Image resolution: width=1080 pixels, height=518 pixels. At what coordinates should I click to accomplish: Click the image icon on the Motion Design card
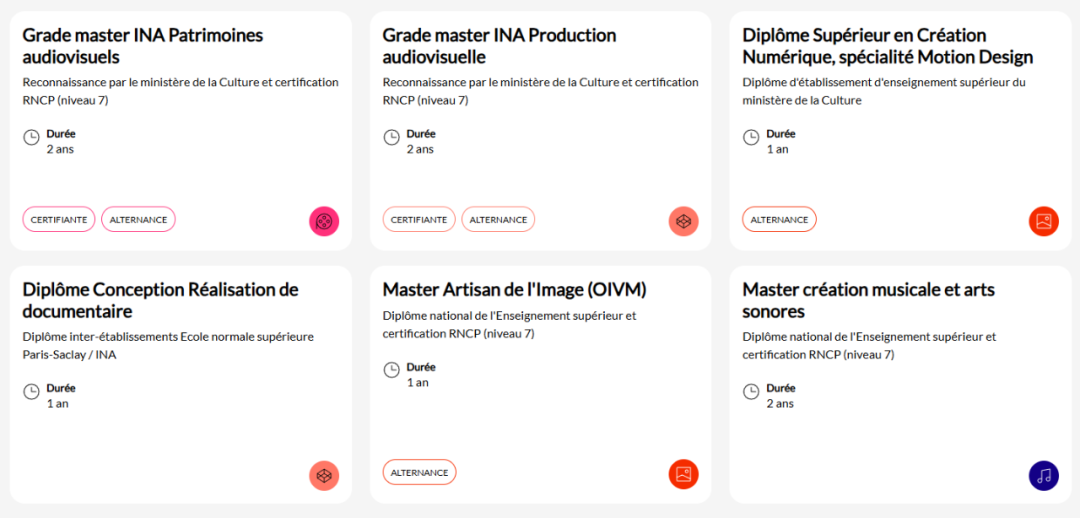click(x=1043, y=221)
